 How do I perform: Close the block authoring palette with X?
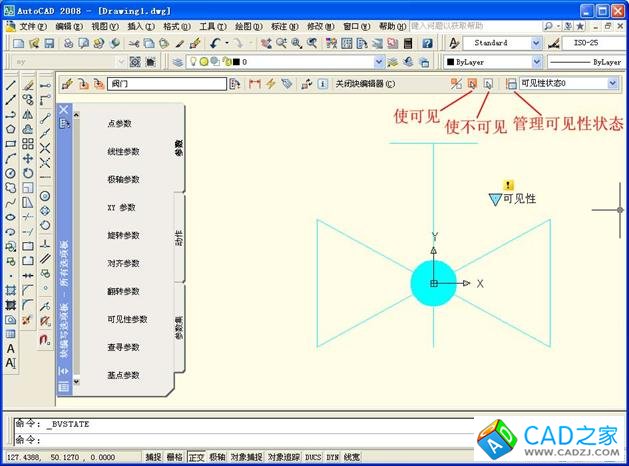pos(63,109)
